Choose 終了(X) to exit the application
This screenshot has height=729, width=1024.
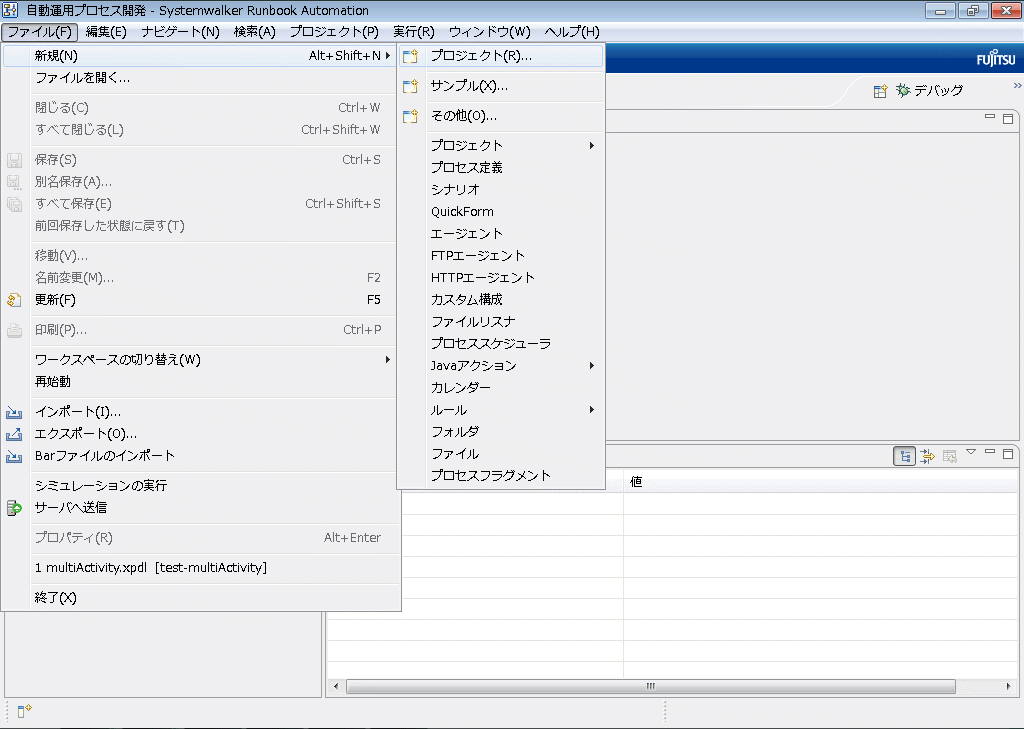(200, 598)
